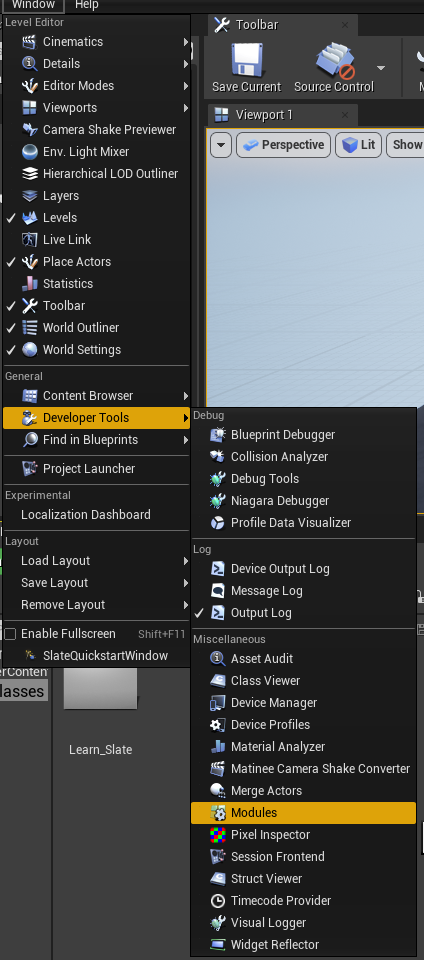Click the Lit view mode button
The height and width of the screenshot is (960, 424).
pos(359,145)
